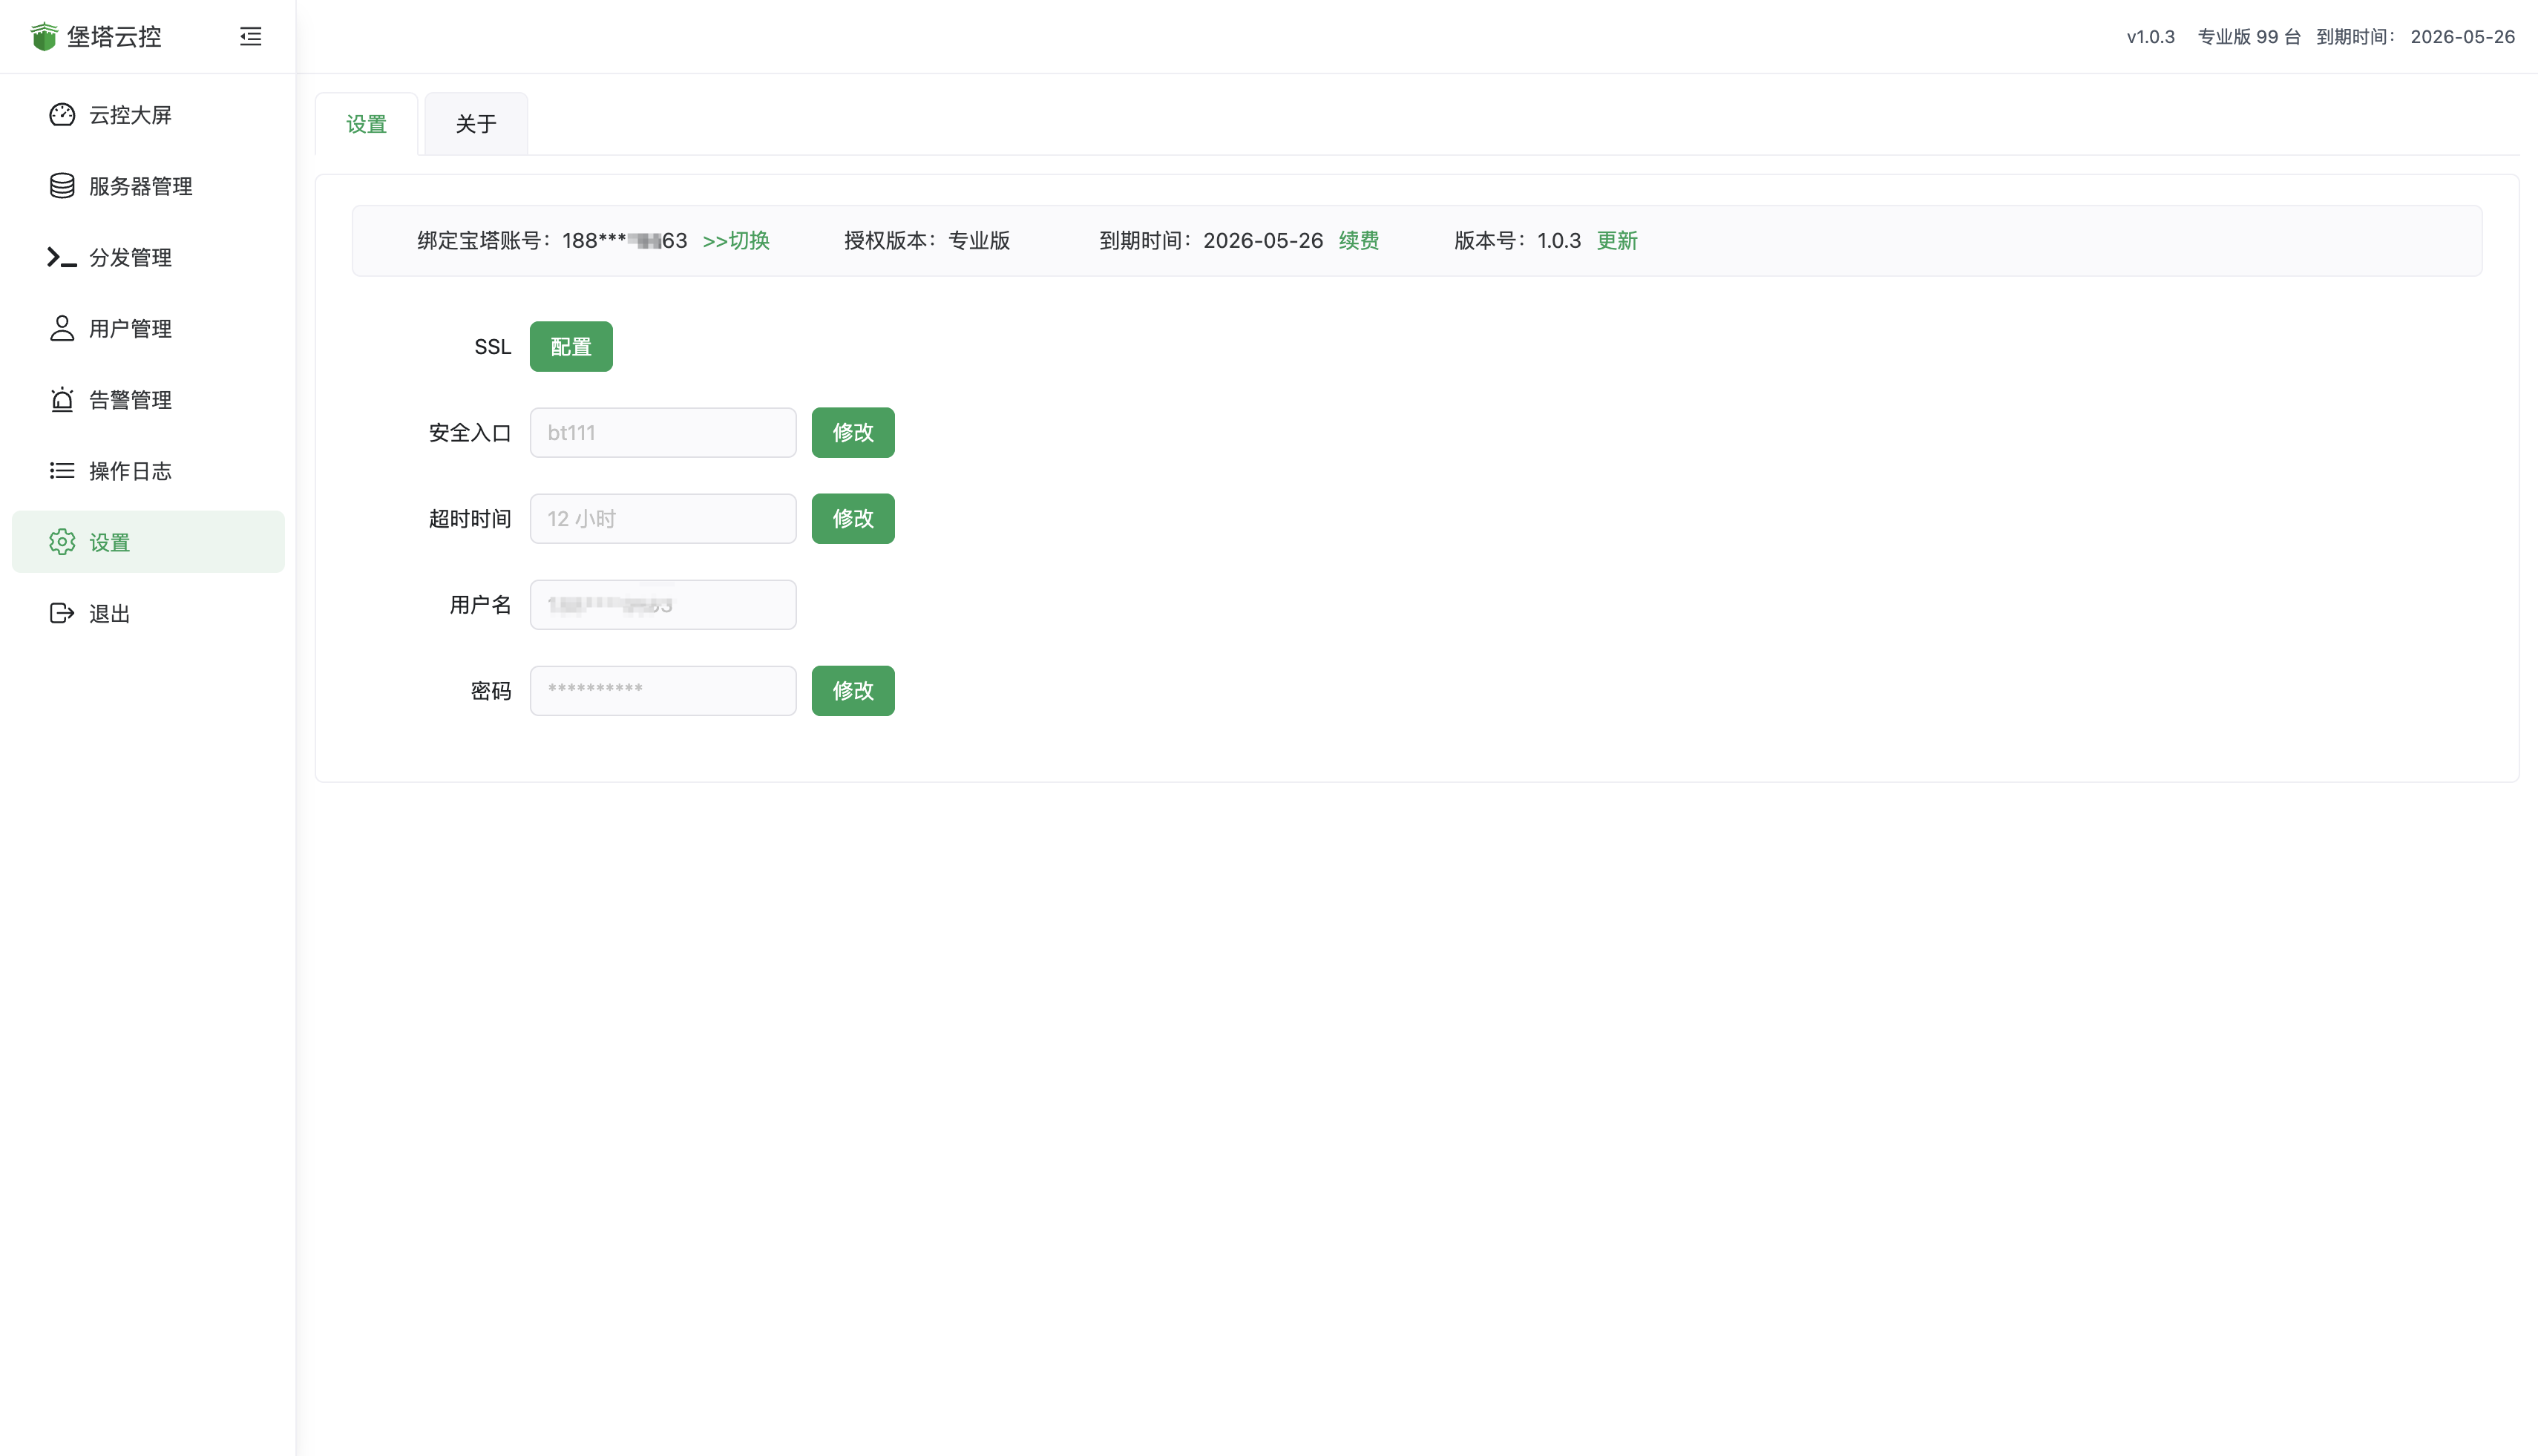The width and height of the screenshot is (2538, 1456).
Task: Click 修改 next to 密码
Action: [x=853, y=691]
